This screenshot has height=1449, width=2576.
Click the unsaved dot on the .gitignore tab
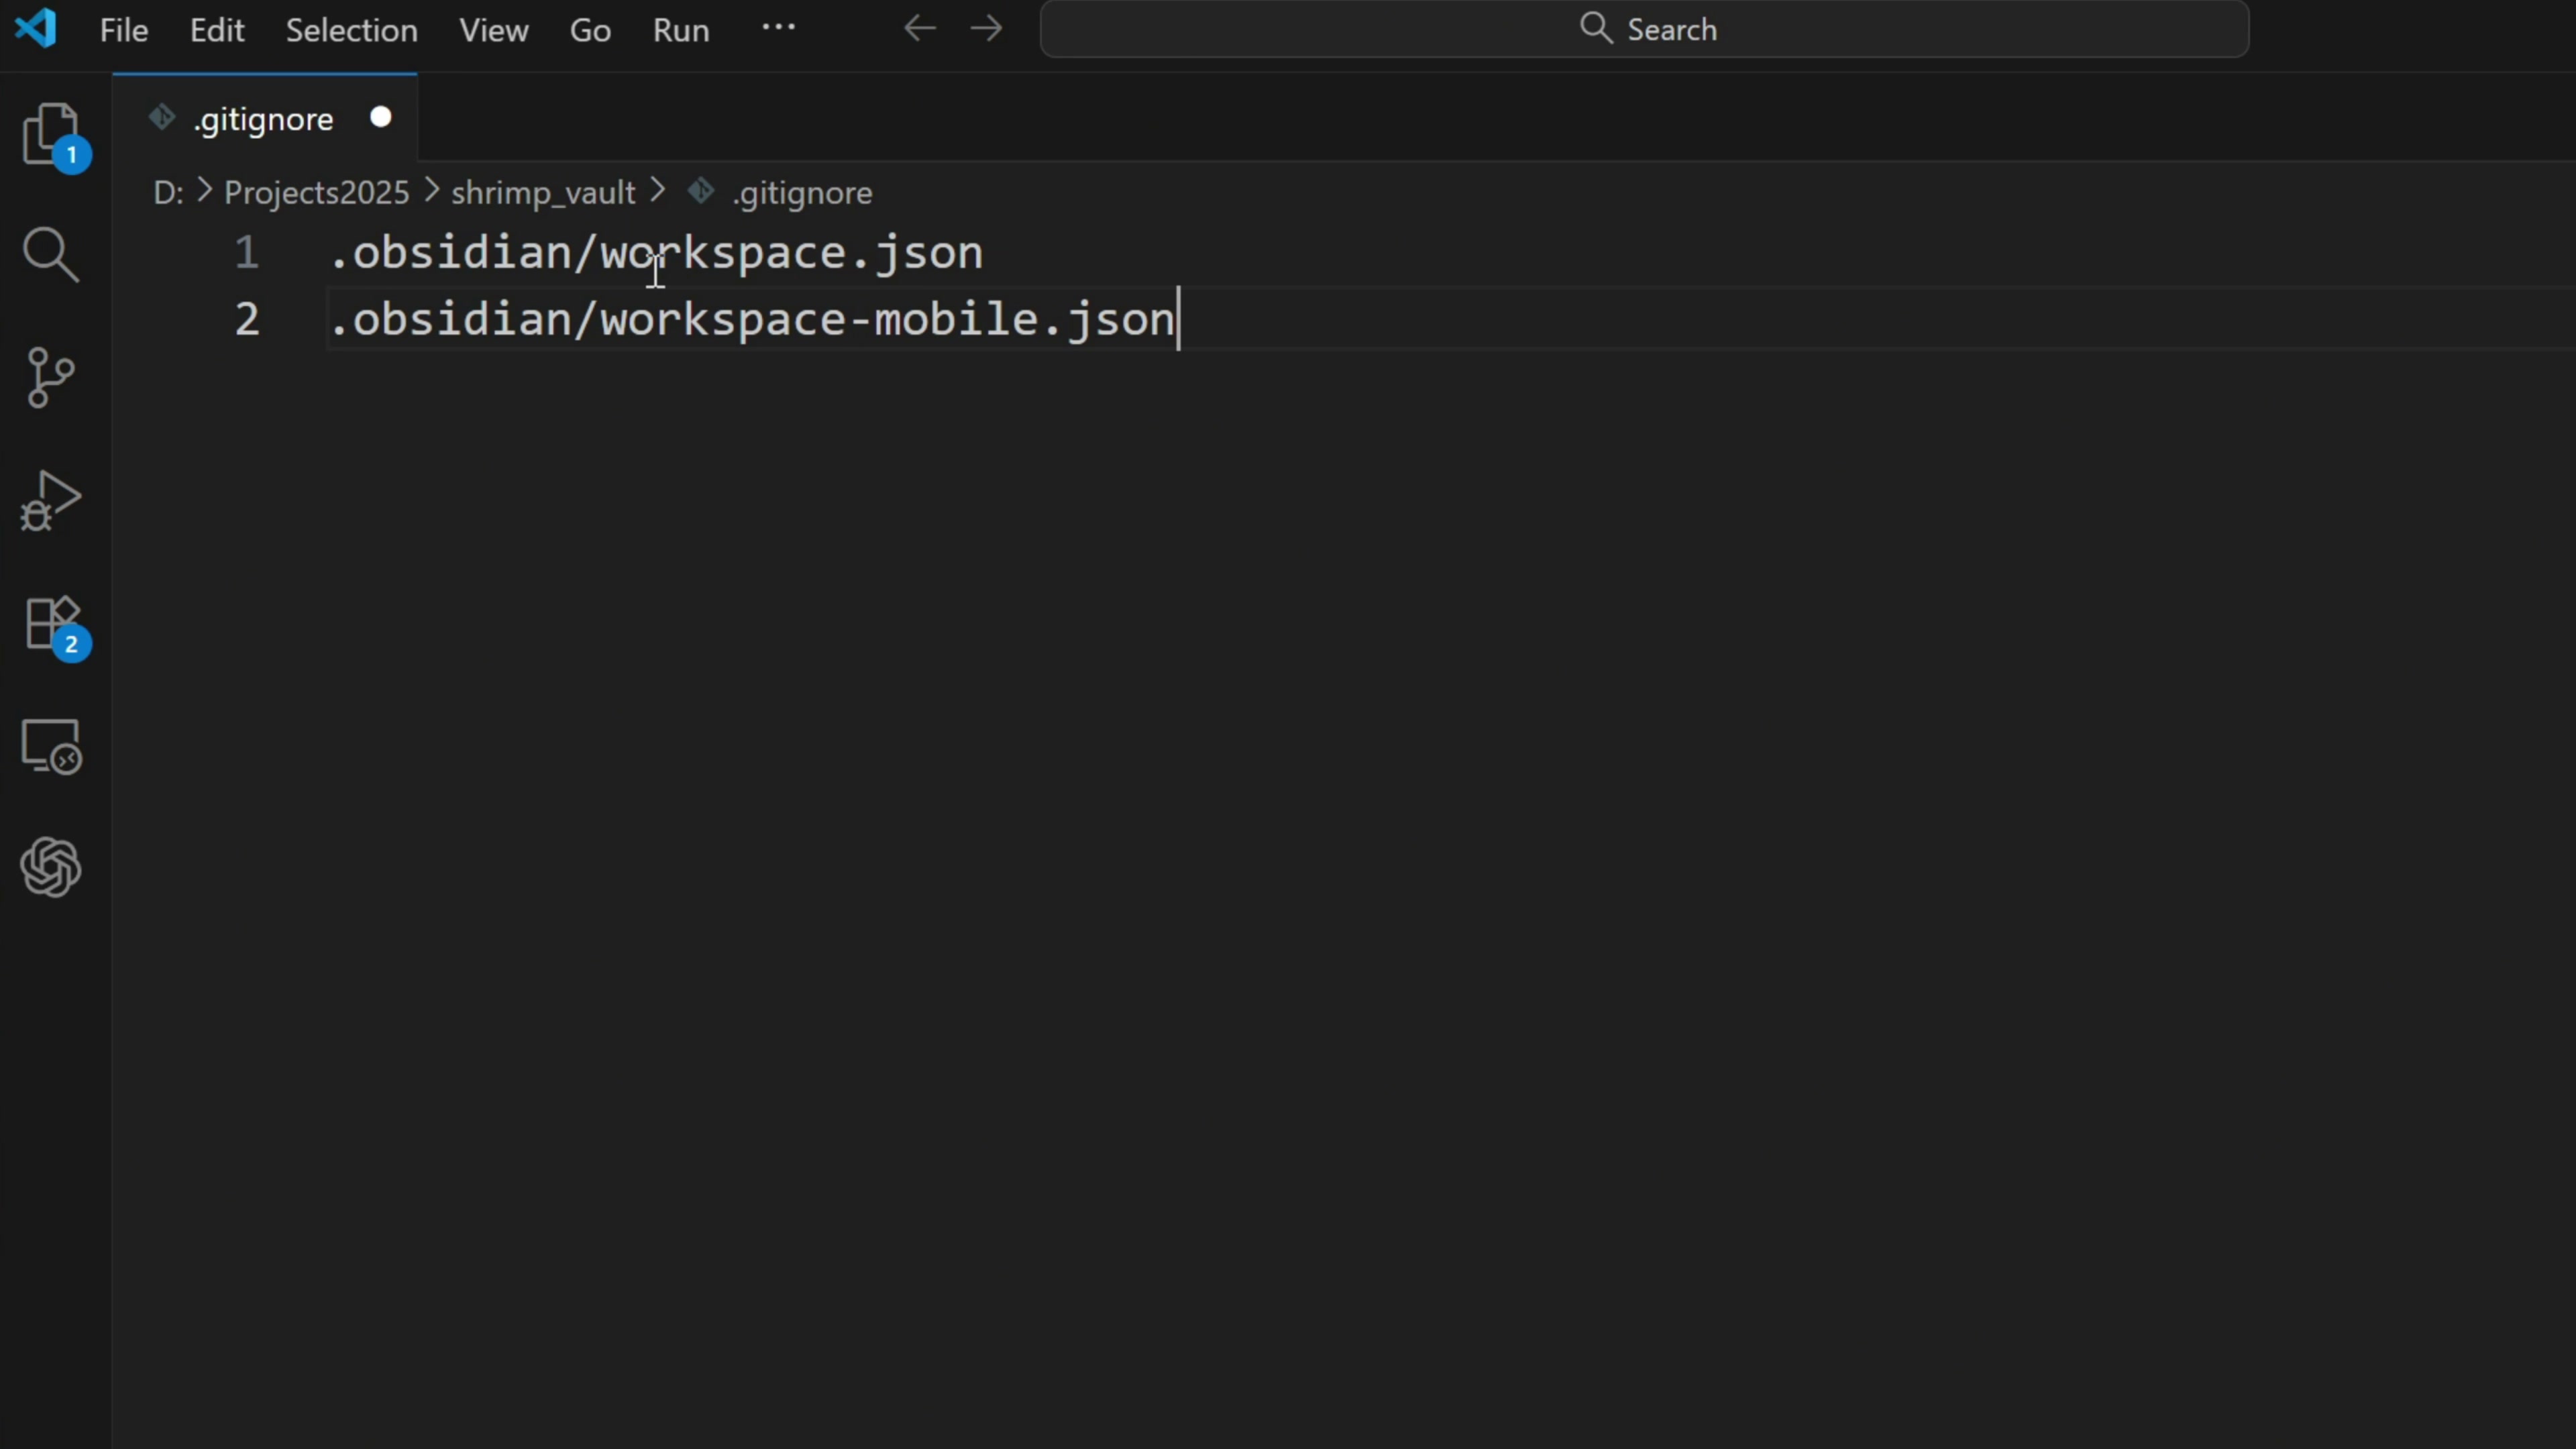(380, 118)
